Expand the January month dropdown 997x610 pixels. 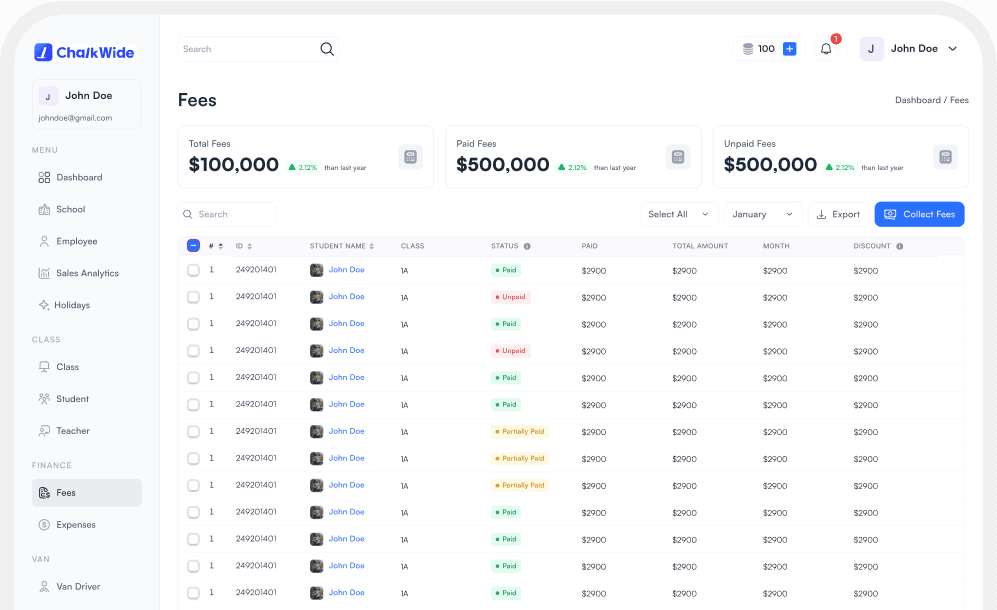[x=763, y=214]
